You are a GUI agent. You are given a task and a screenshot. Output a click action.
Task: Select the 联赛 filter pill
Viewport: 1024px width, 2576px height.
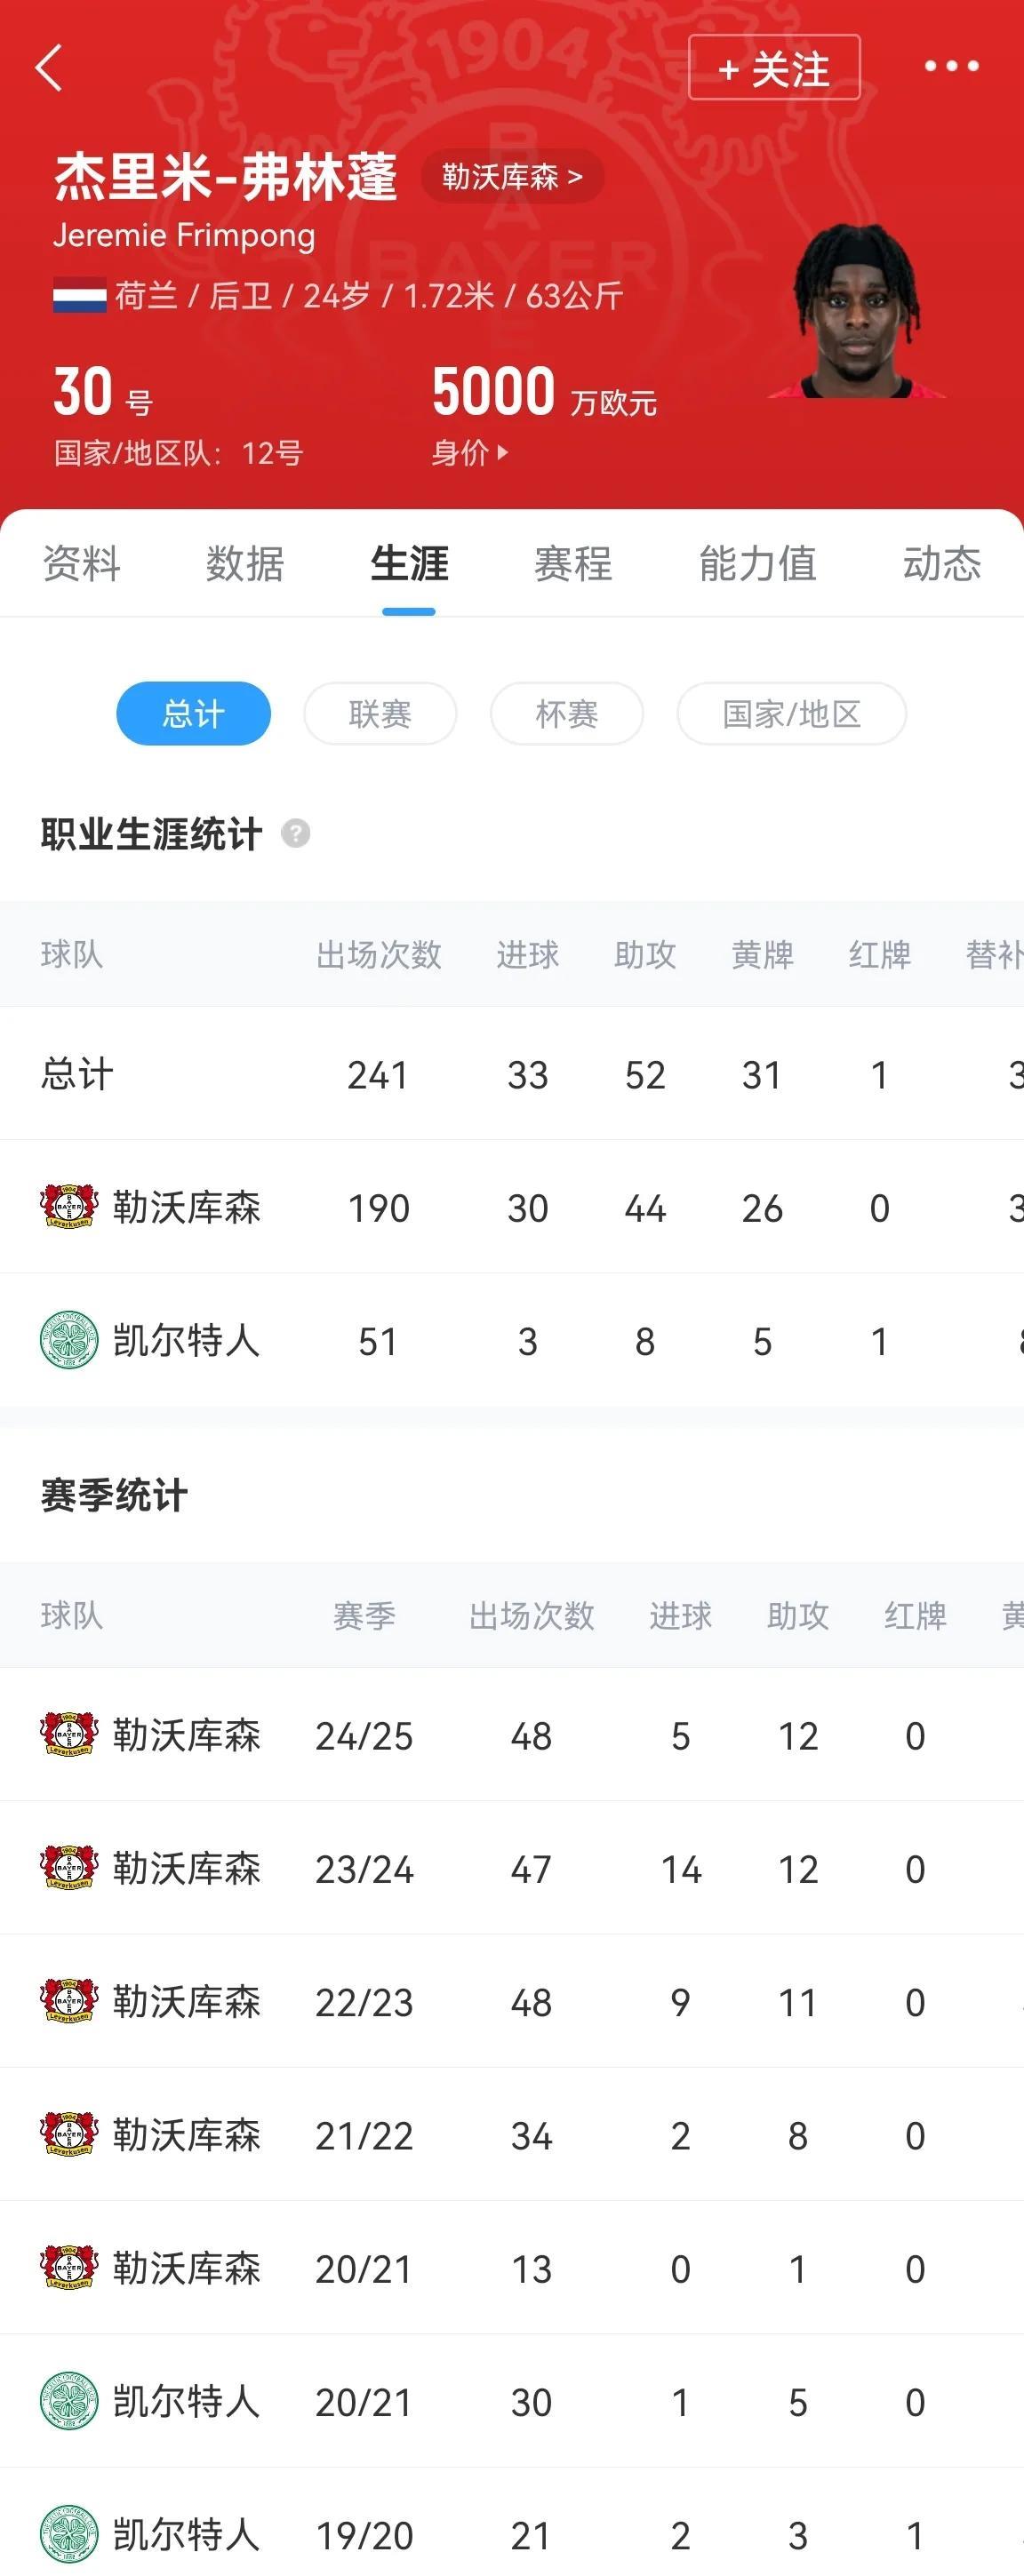point(380,714)
